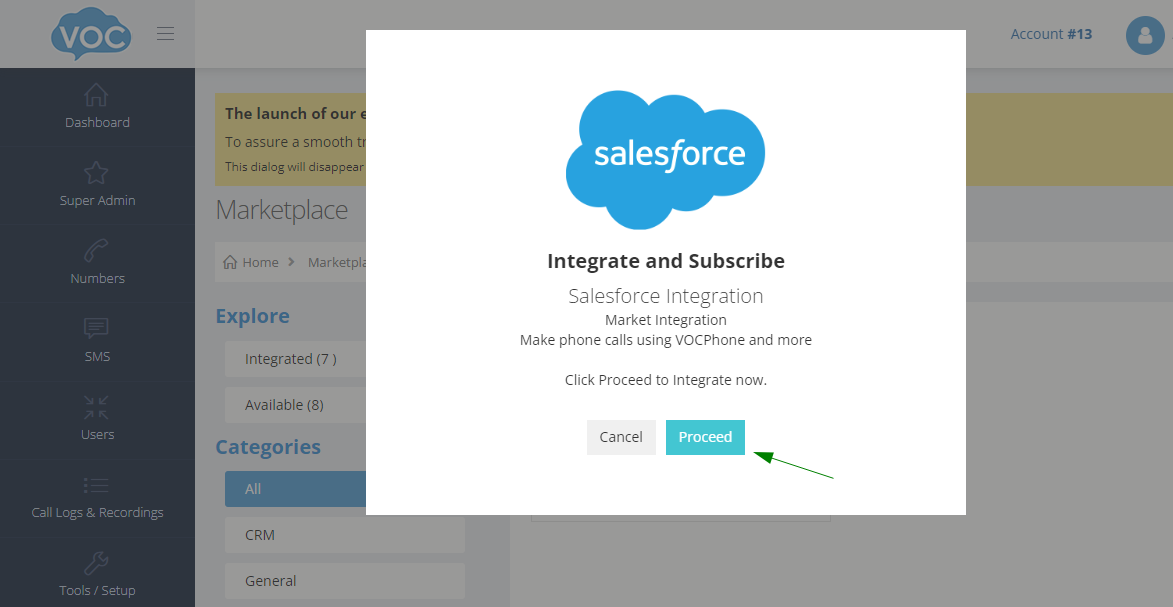
Task: Open the user profile avatar
Action: [x=1145, y=36]
